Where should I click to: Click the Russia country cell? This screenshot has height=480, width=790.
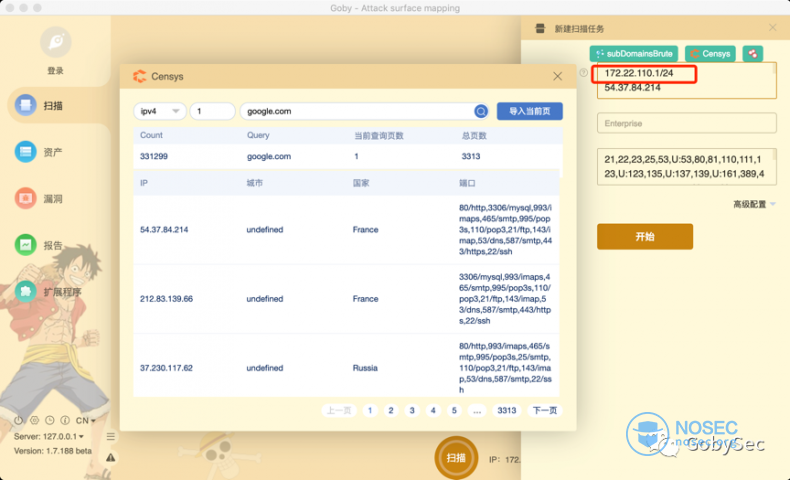(x=365, y=368)
